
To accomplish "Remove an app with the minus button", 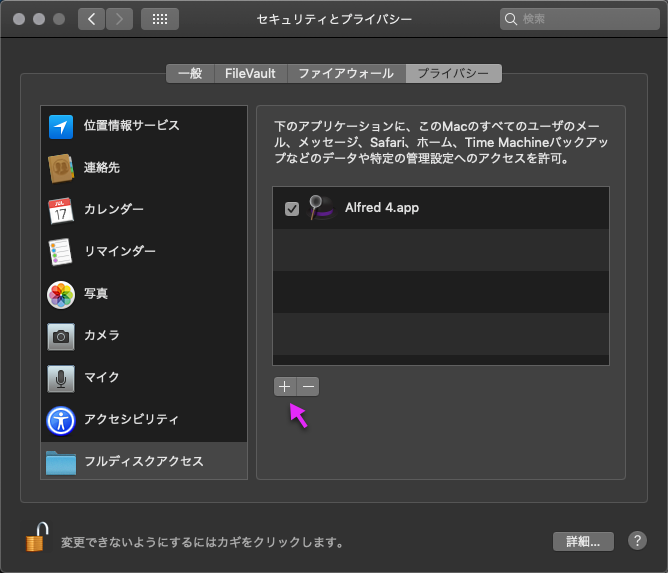I will (308, 386).
